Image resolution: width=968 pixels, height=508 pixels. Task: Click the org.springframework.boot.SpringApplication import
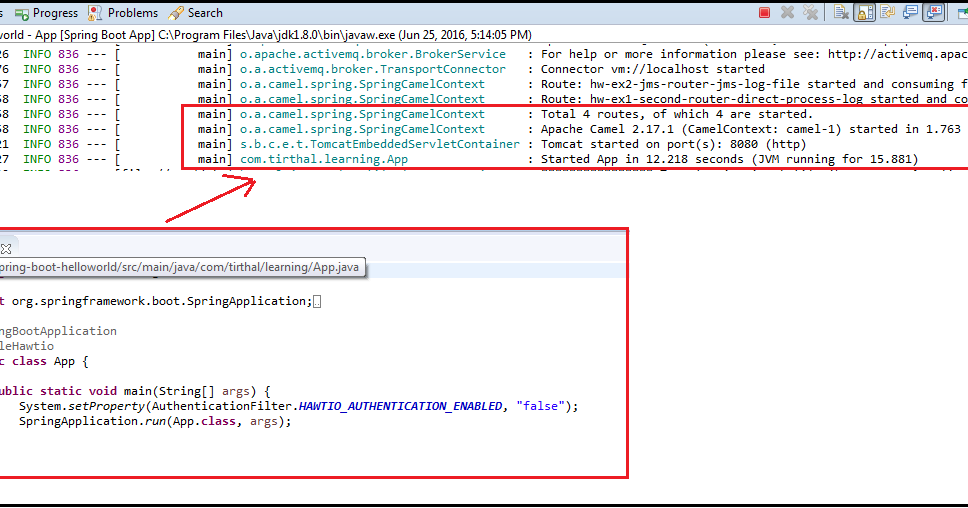tap(162, 301)
